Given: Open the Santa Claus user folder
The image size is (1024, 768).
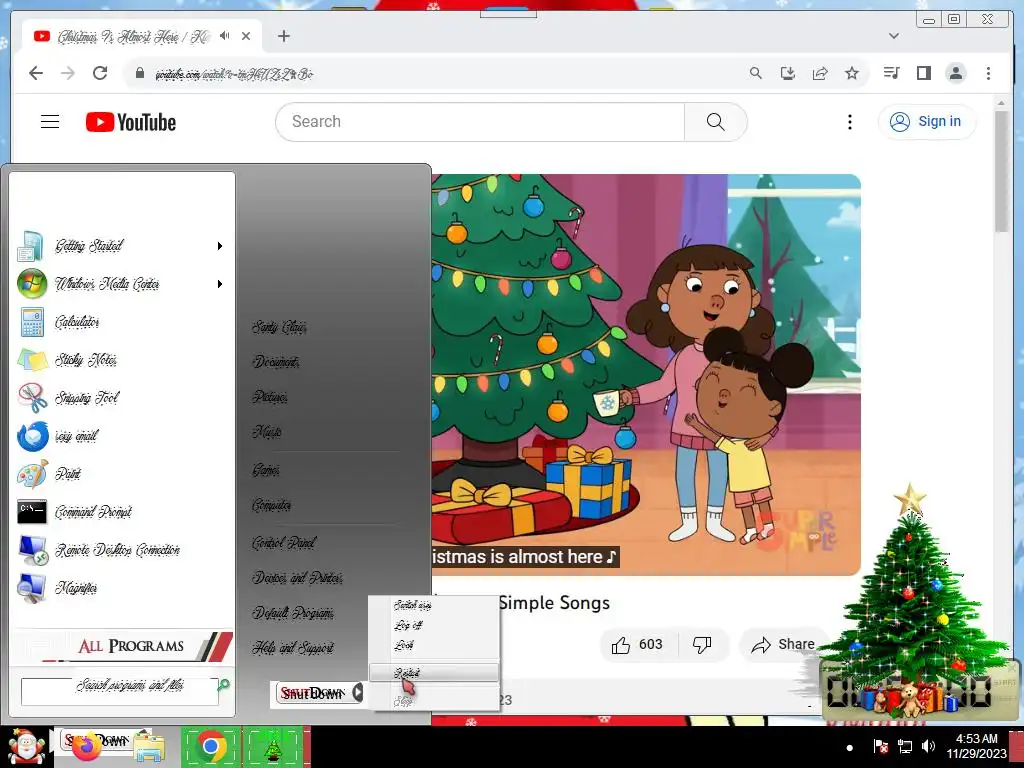Looking at the screenshot, I should [x=279, y=327].
